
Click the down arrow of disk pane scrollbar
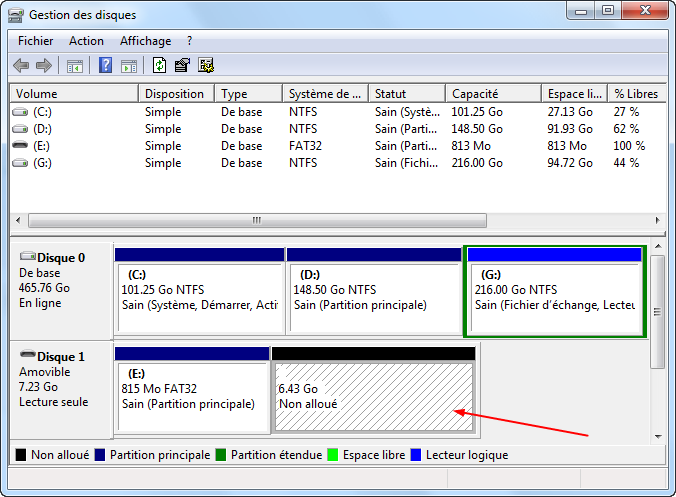[x=658, y=437]
